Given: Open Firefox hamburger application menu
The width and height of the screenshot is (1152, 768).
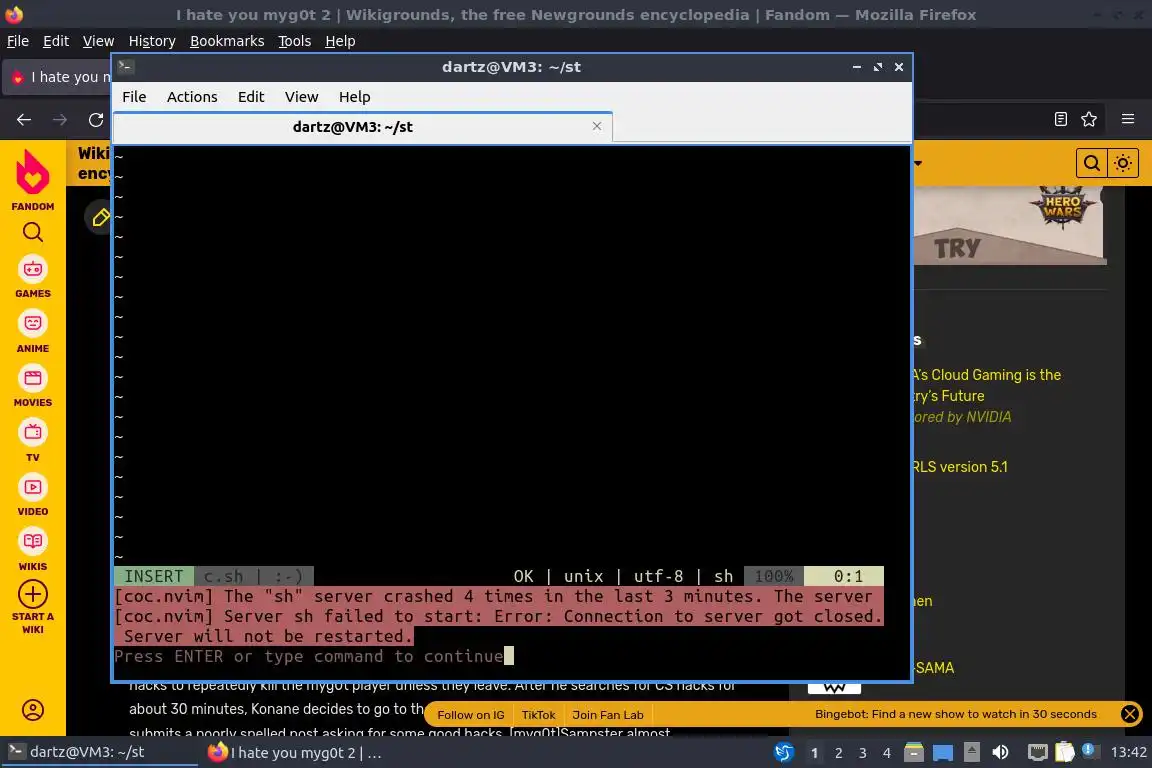Looking at the screenshot, I should pyautogui.click(x=1128, y=119).
